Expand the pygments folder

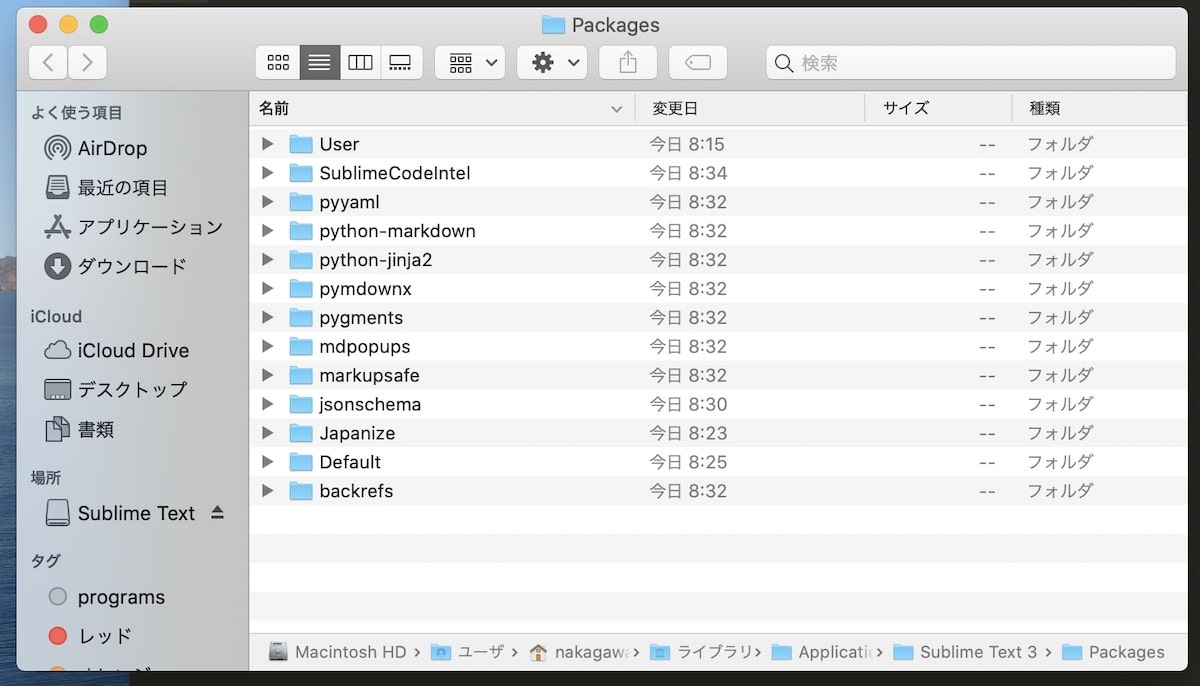[267, 318]
